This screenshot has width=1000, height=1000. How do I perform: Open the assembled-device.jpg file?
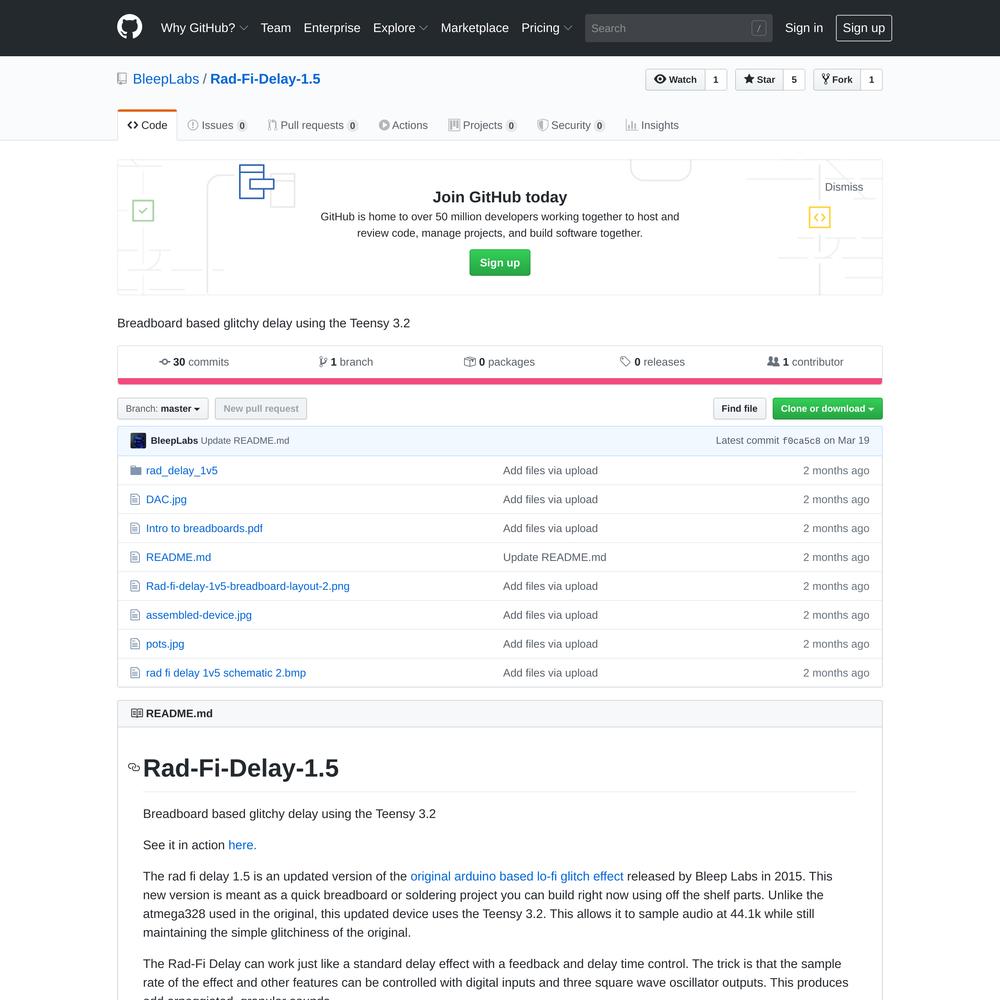point(199,615)
